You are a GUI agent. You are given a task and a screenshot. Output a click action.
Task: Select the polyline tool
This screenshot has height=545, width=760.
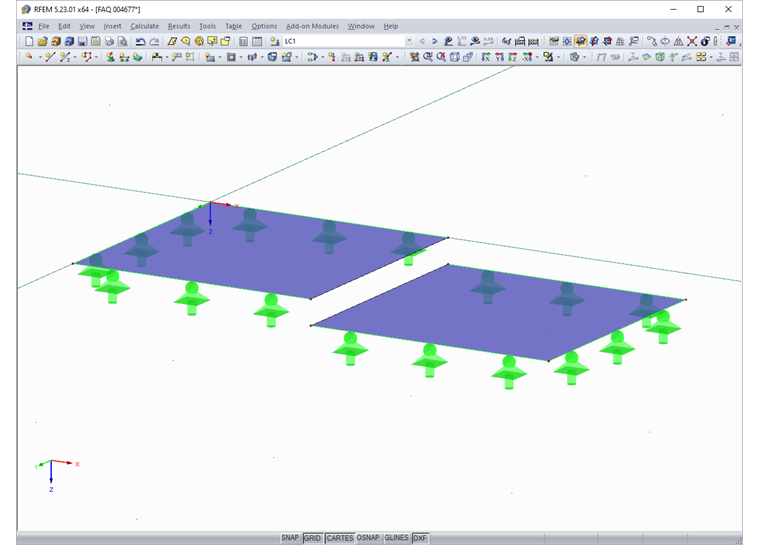point(86,57)
